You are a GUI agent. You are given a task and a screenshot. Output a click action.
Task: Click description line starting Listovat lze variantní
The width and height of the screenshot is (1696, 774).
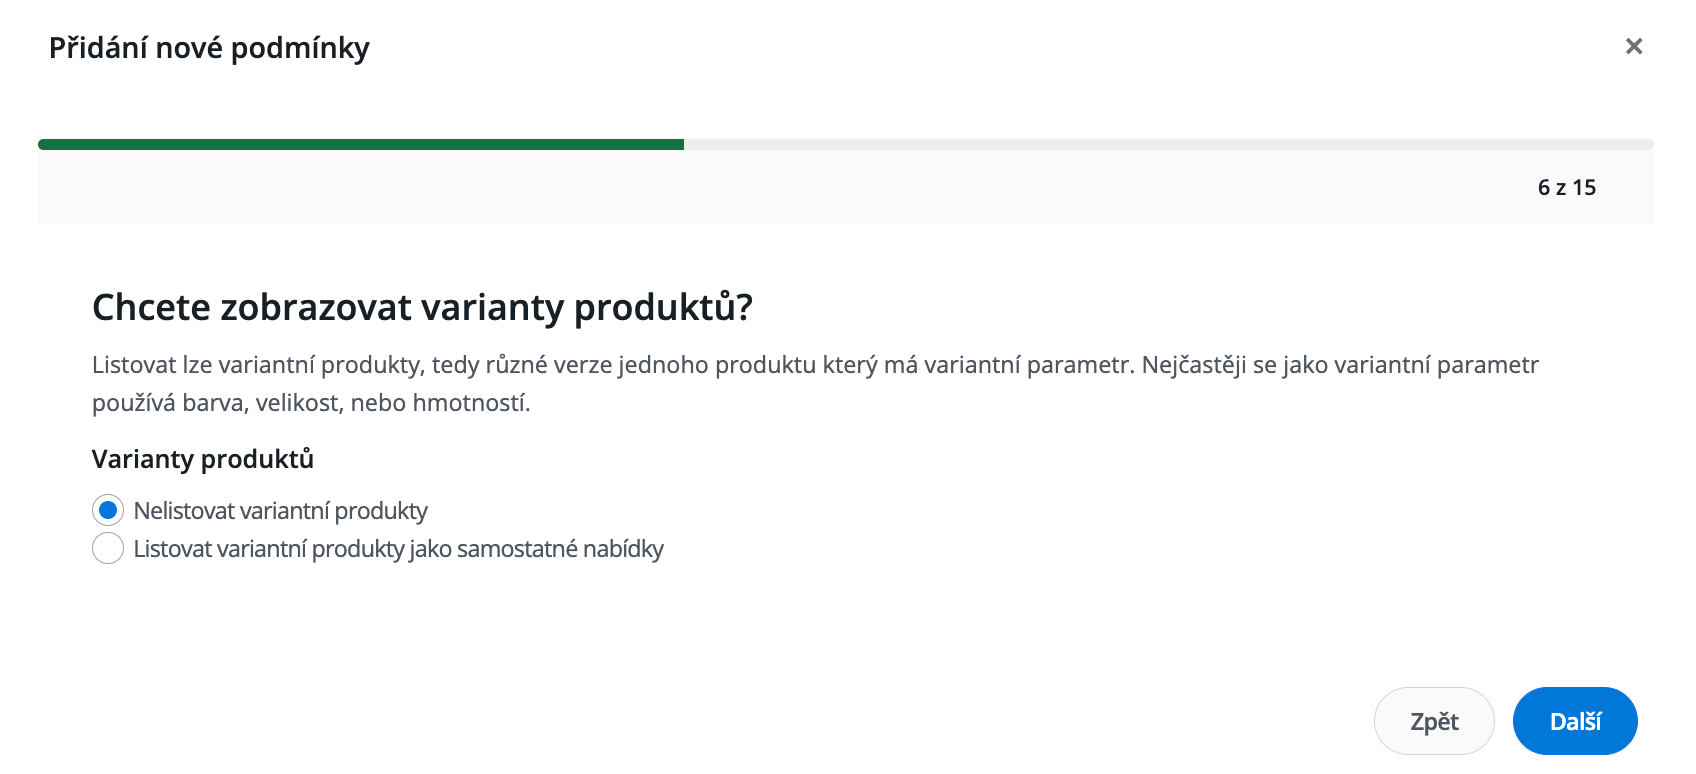600,365
